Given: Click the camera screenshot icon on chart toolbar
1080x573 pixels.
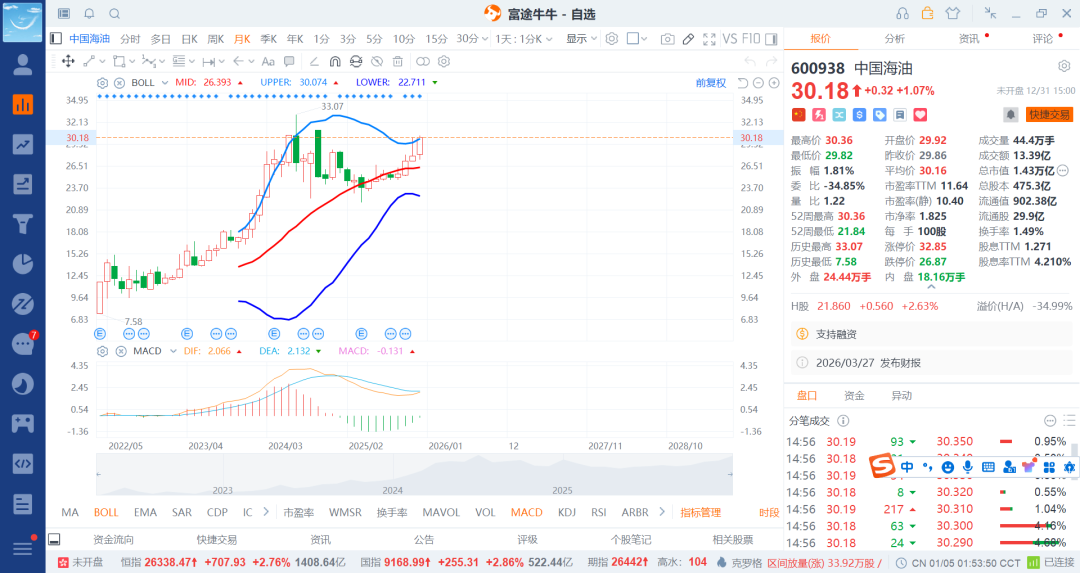Looking at the screenshot, I should pos(667,39).
